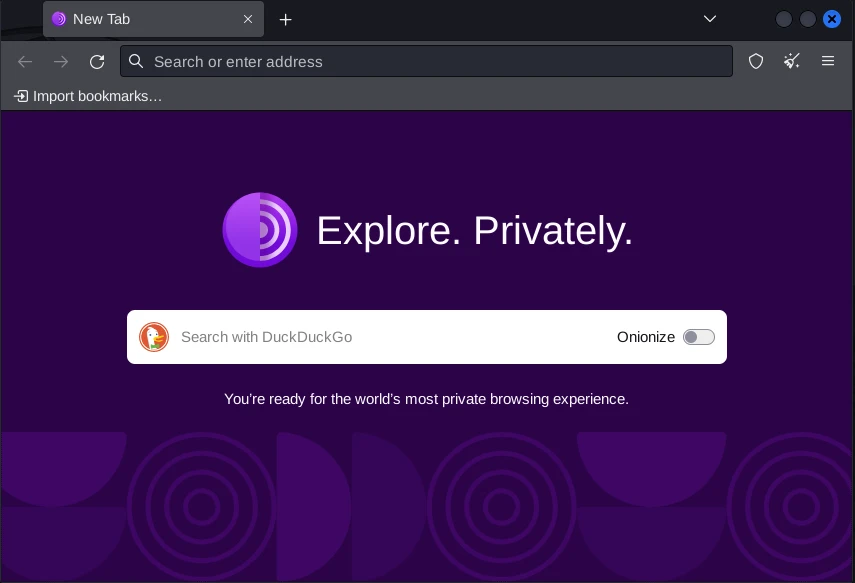Enable the Onionize toggle switch
This screenshot has height=583, width=855.
pyautogui.click(x=698, y=337)
